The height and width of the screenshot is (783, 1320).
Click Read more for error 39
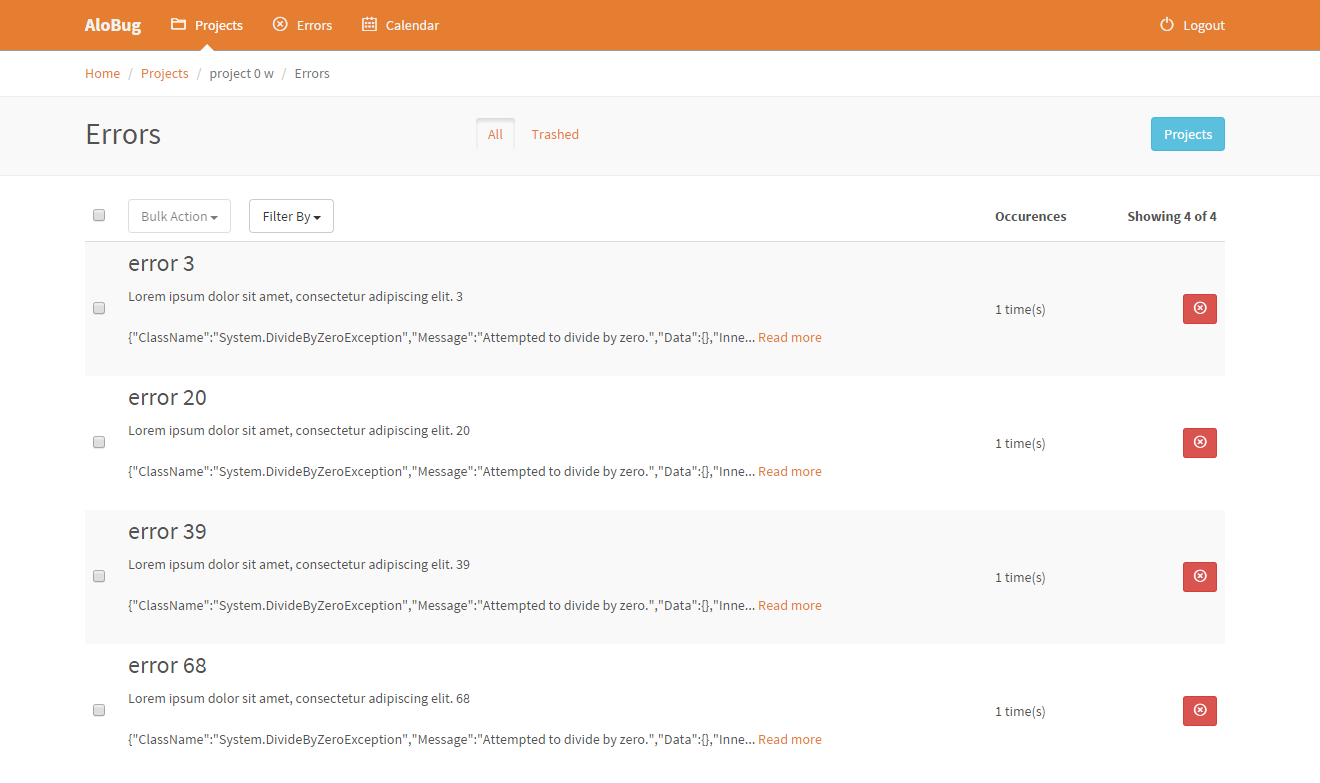point(790,605)
